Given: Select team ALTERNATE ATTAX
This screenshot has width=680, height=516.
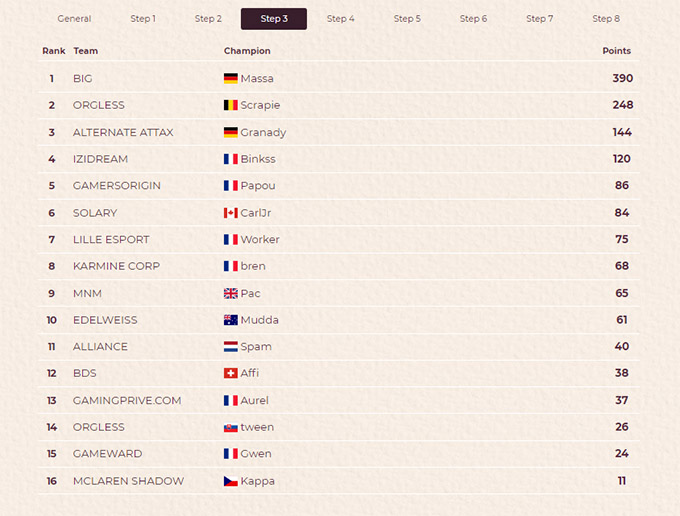Looking at the screenshot, I should pos(123,132).
